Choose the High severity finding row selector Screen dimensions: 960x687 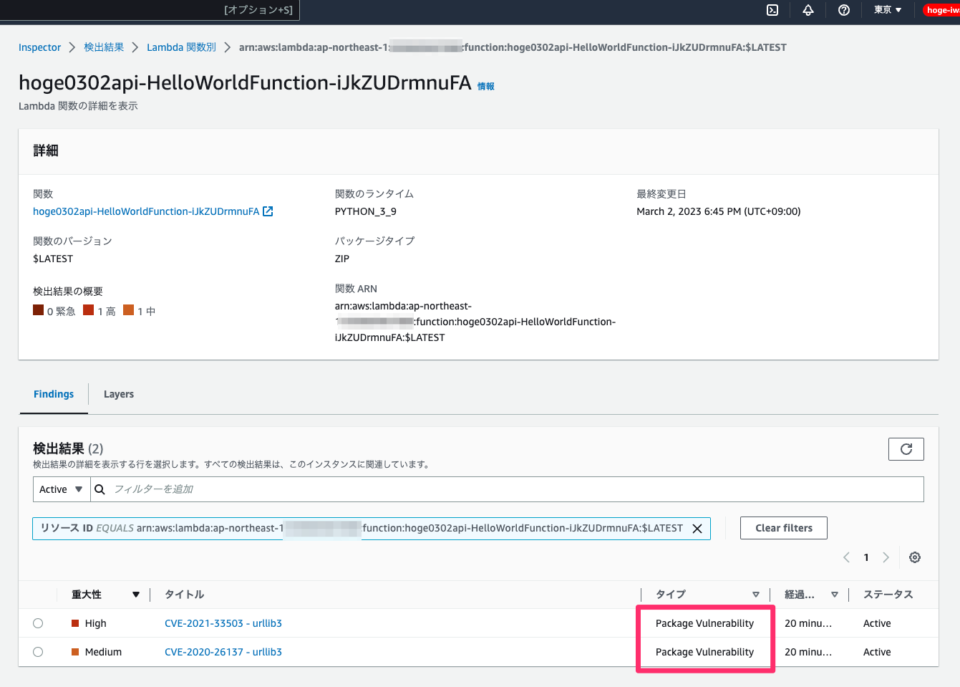coord(37,622)
